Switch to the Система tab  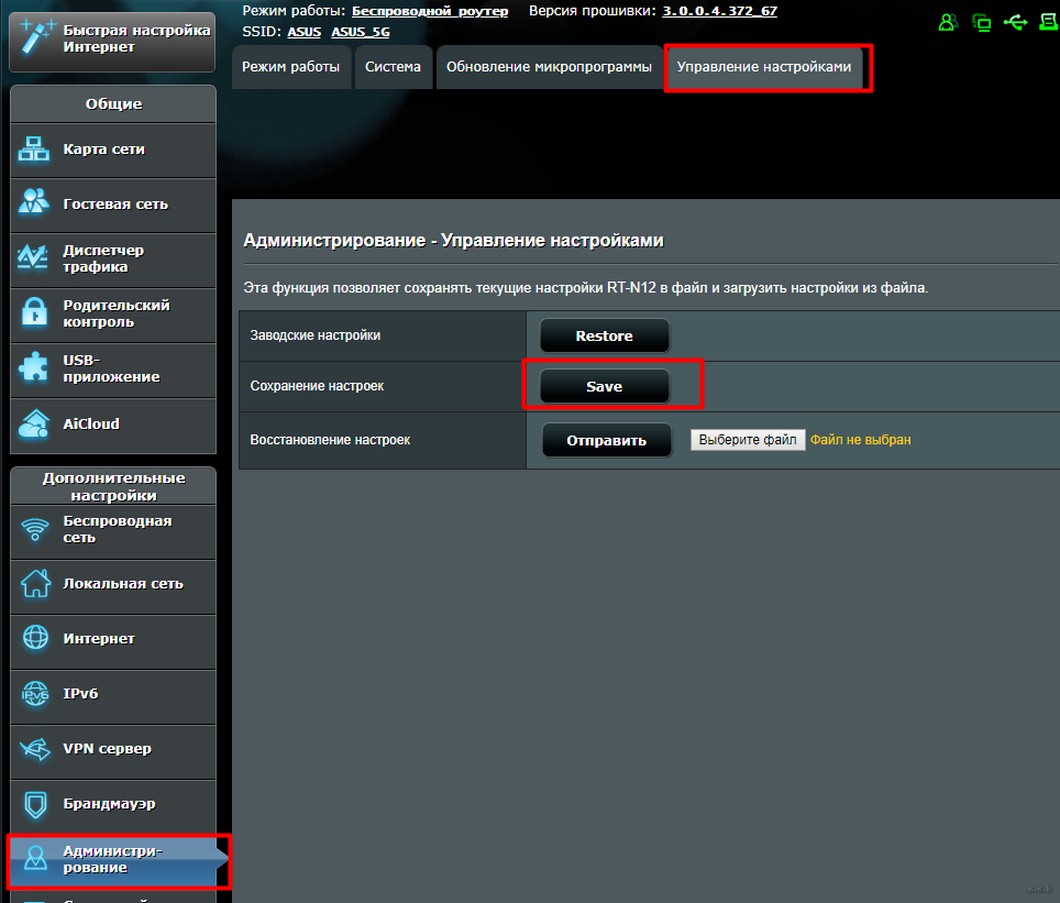pos(393,67)
